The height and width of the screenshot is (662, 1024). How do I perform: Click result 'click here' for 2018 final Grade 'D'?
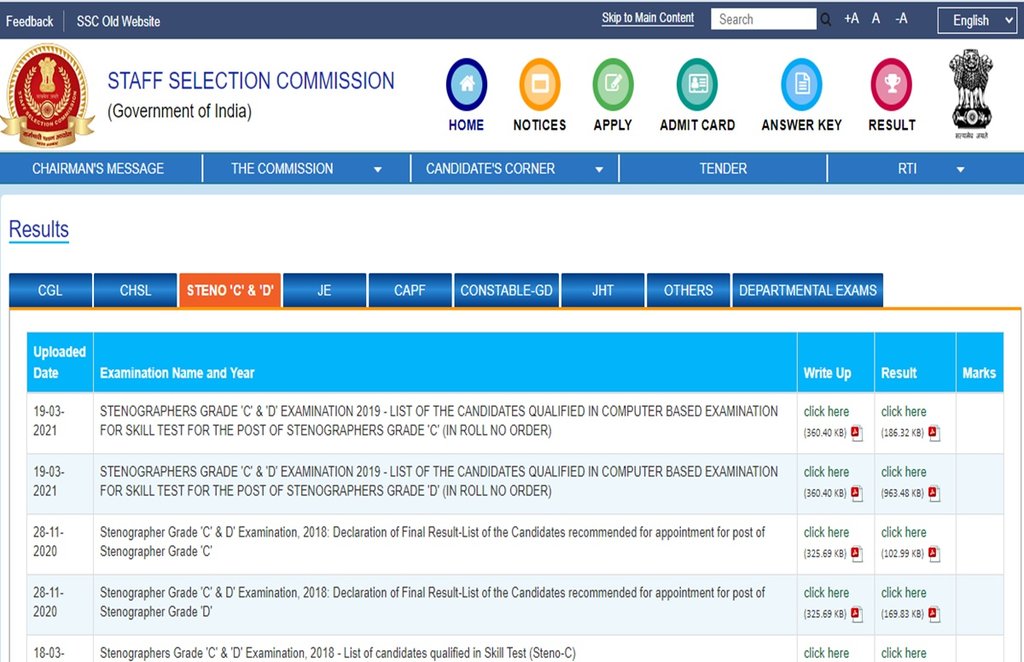click(x=904, y=592)
